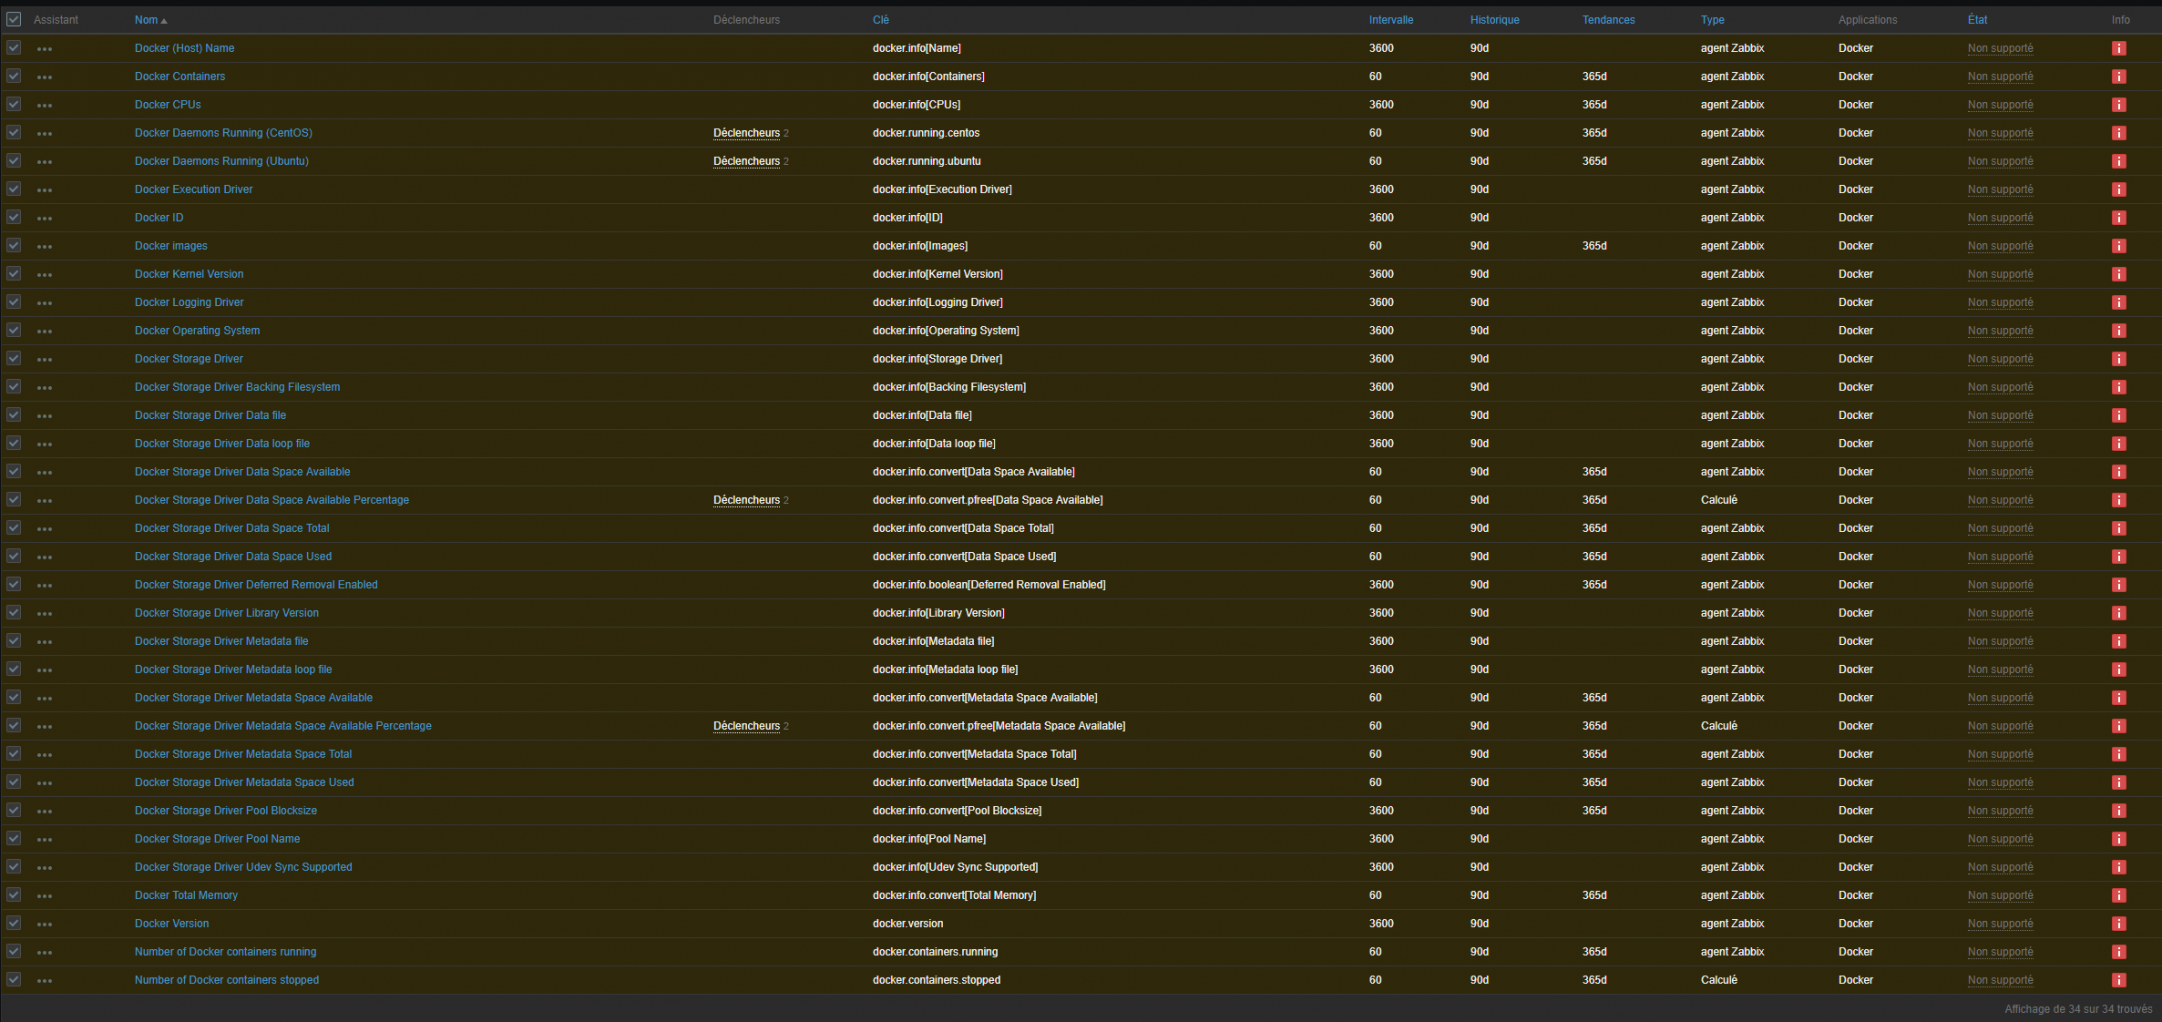Click the key text docker.containers.running

935,952
